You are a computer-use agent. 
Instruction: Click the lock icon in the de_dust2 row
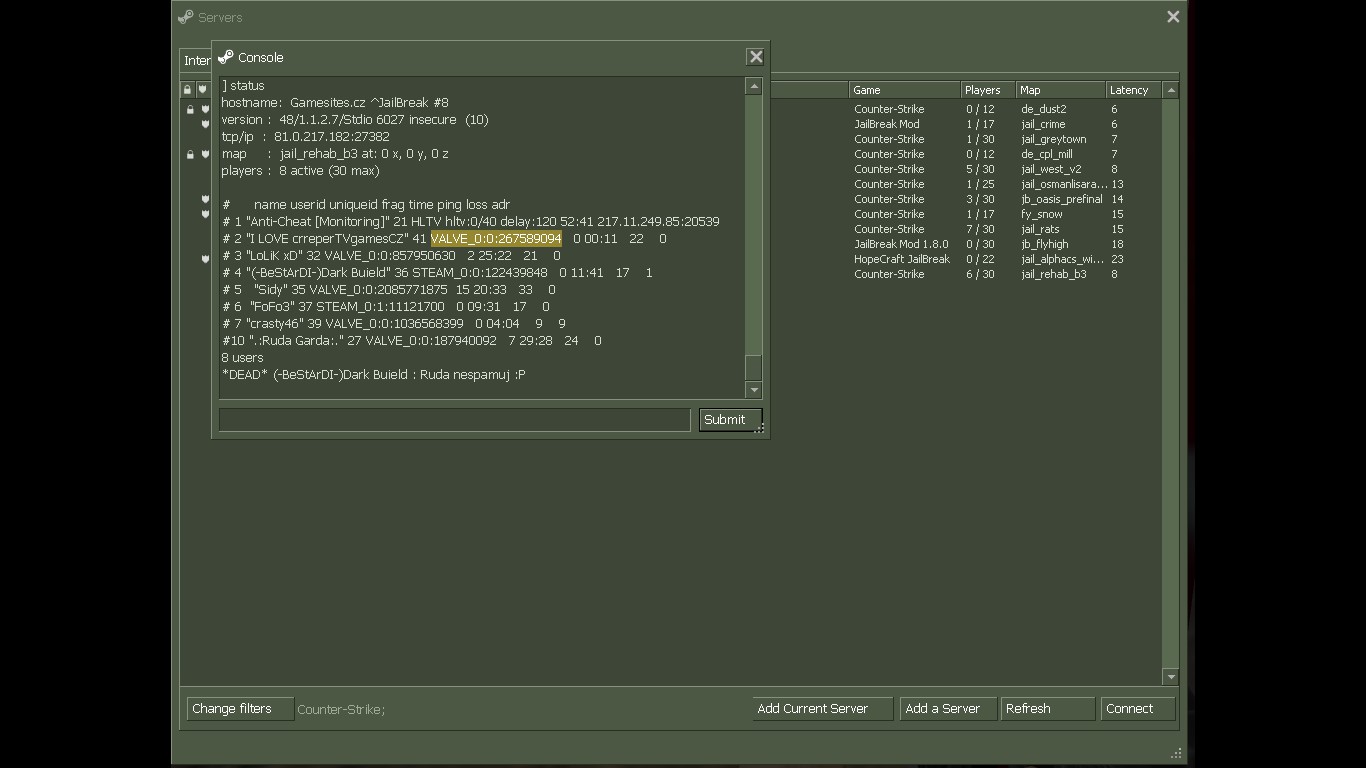tap(190, 109)
